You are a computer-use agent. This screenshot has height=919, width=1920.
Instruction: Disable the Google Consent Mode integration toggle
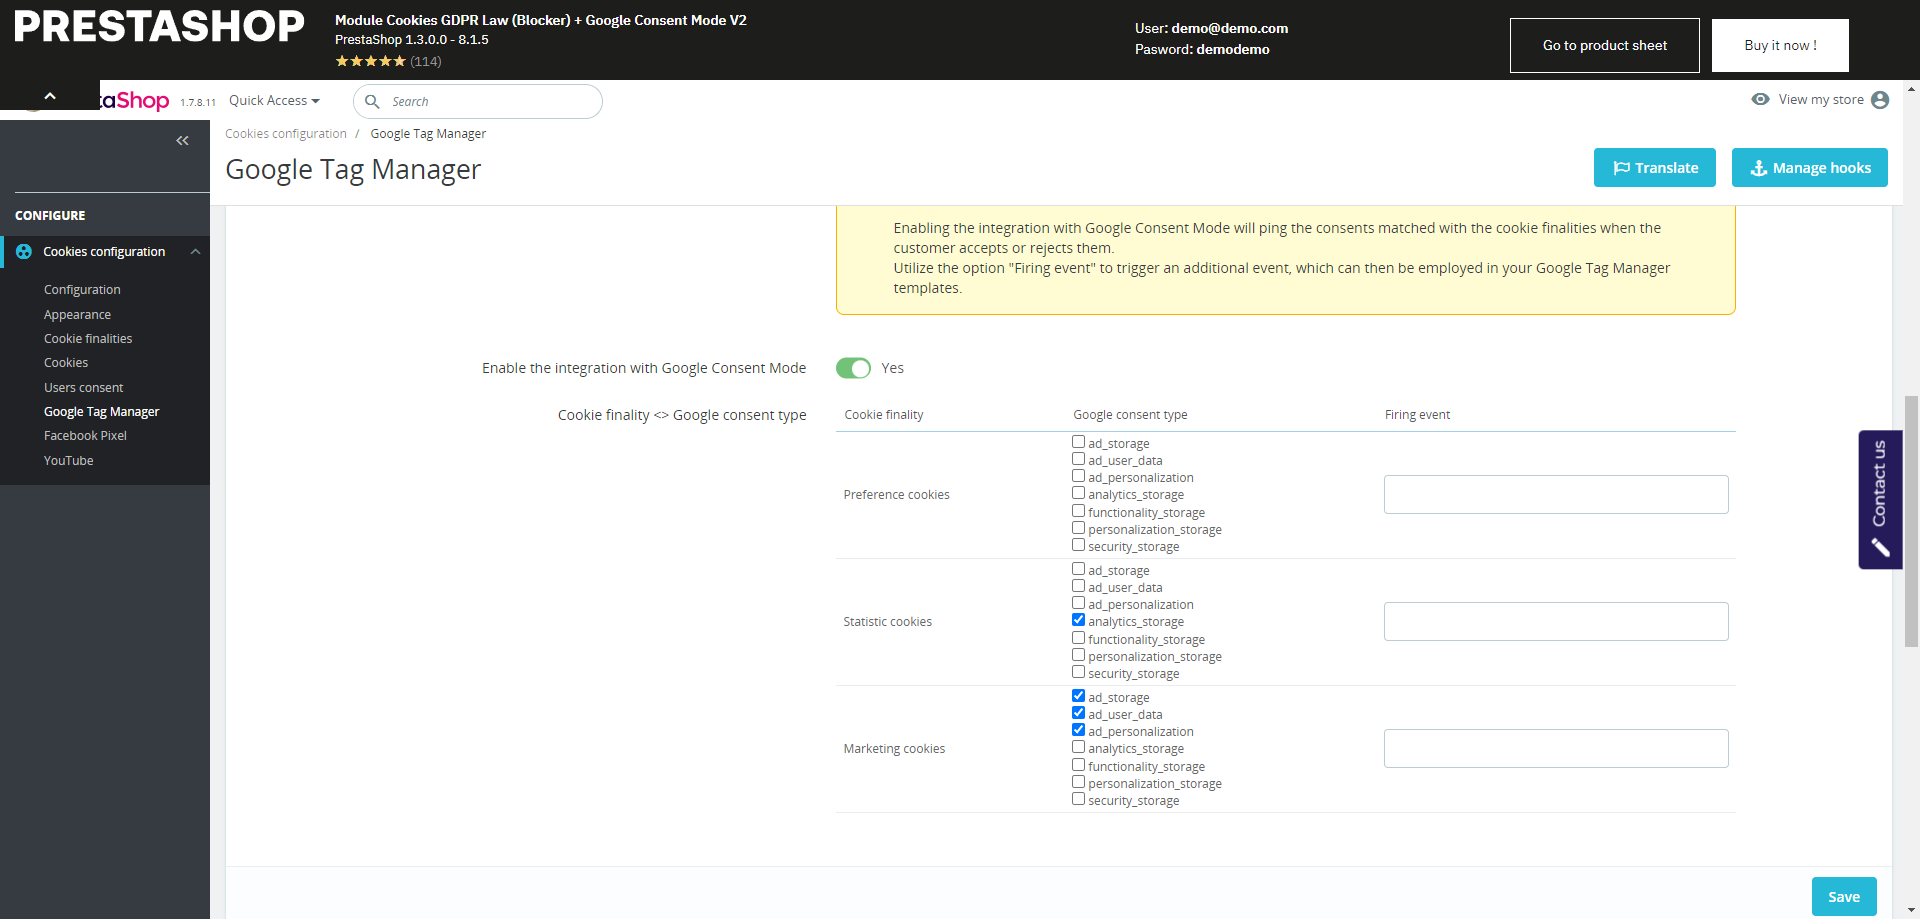click(853, 368)
